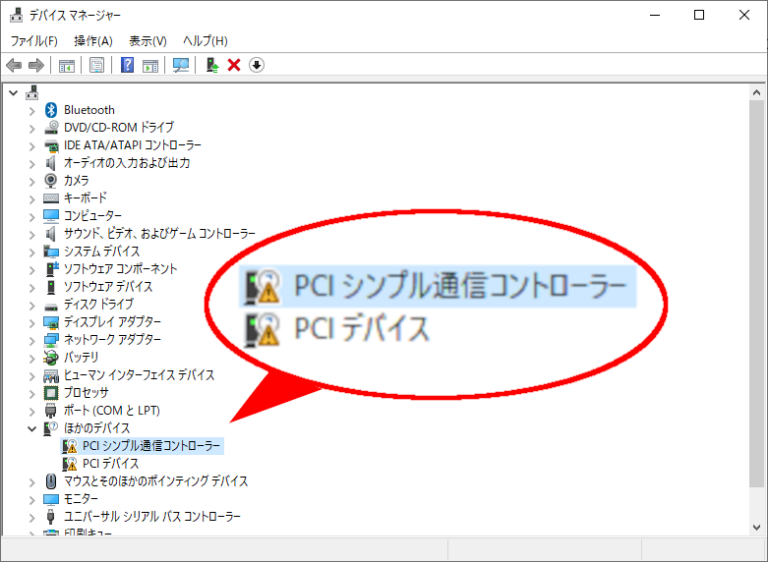
Task: Click the プロセッサ chip icon
Action: (51, 392)
